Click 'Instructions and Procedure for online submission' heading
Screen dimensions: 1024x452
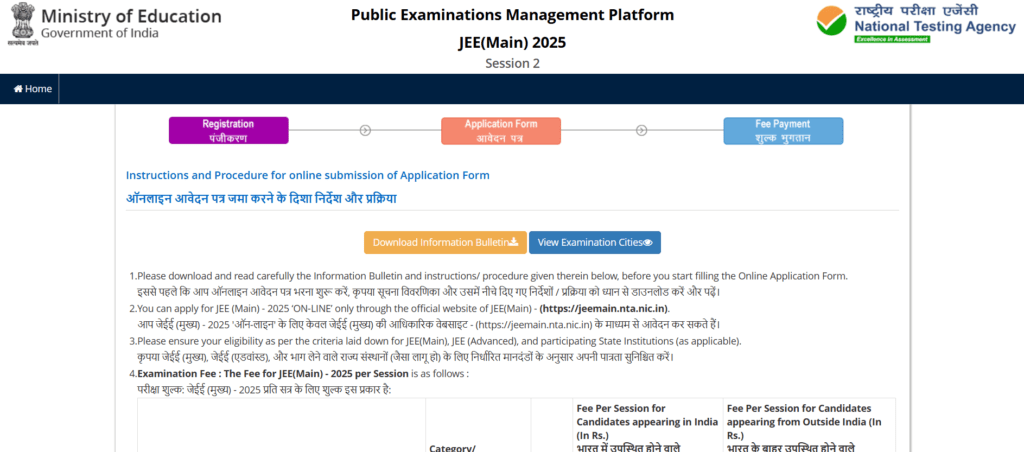point(308,175)
